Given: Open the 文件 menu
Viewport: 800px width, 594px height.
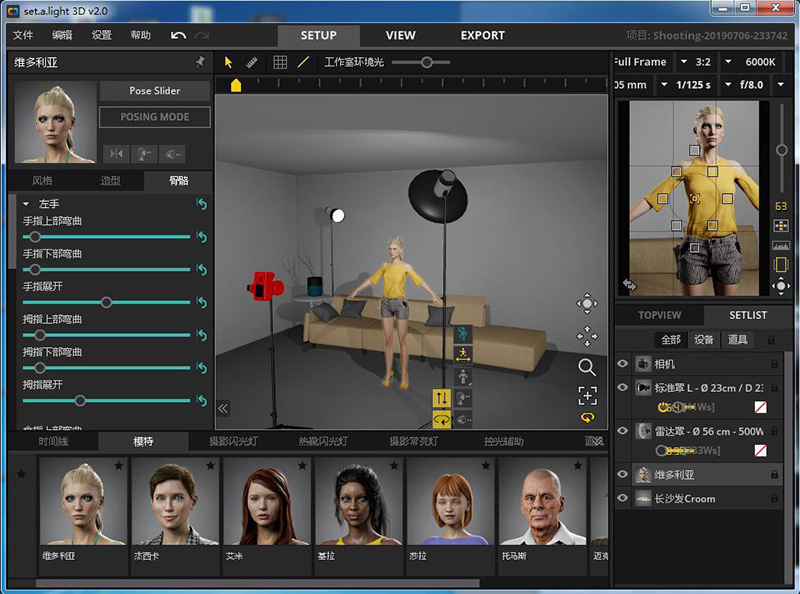Looking at the screenshot, I should (x=23, y=35).
